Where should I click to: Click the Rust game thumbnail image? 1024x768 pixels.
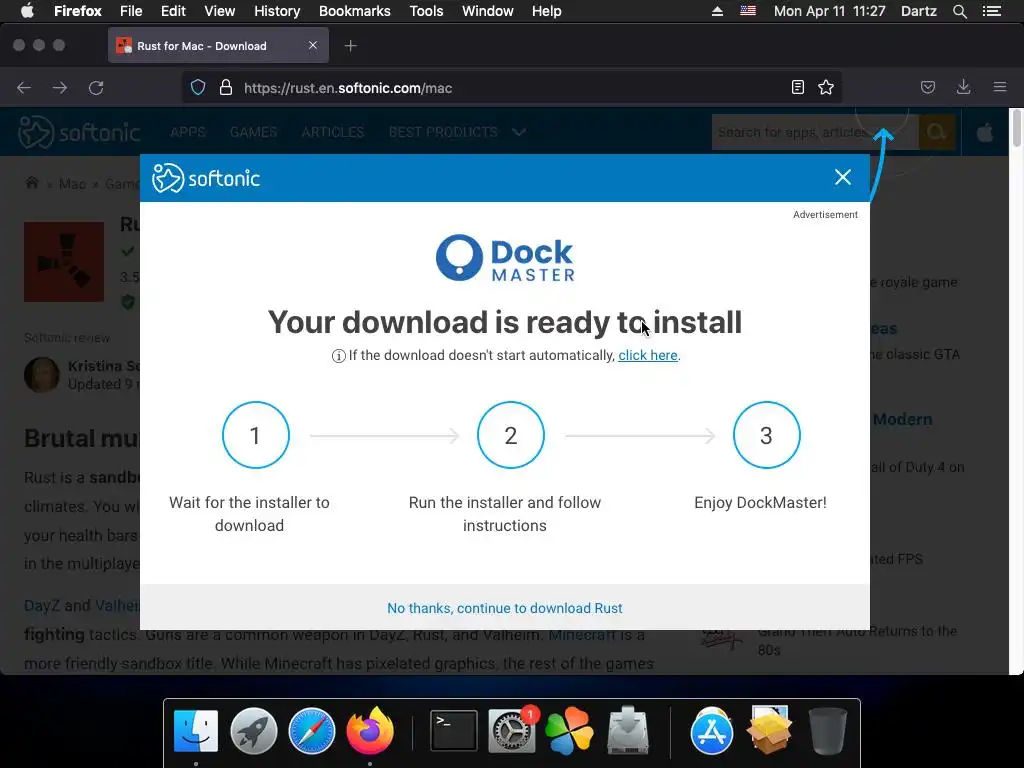pos(64,262)
